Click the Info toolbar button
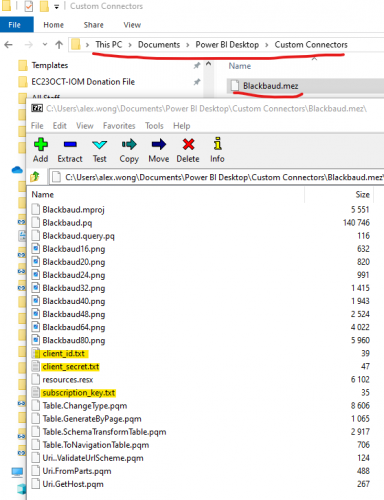The image size is (384, 500). click(x=217, y=150)
